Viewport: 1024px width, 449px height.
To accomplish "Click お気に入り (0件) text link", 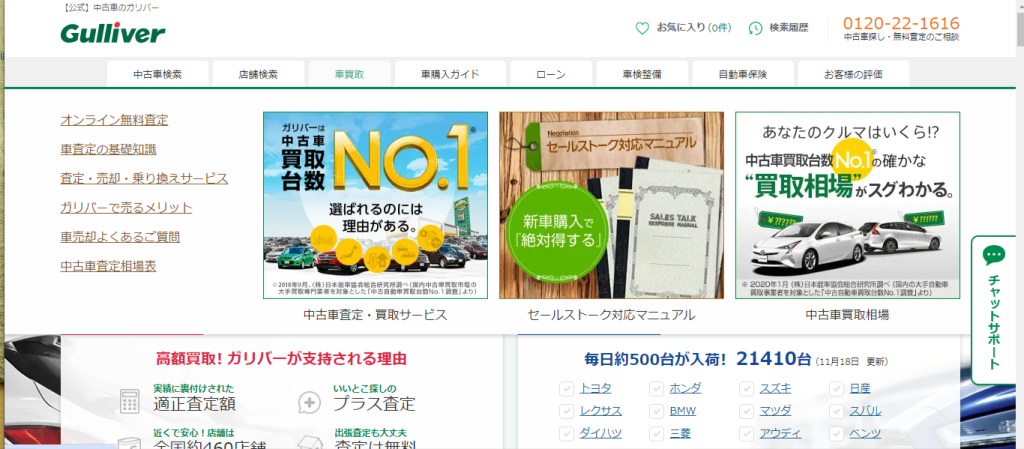I will point(694,28).
